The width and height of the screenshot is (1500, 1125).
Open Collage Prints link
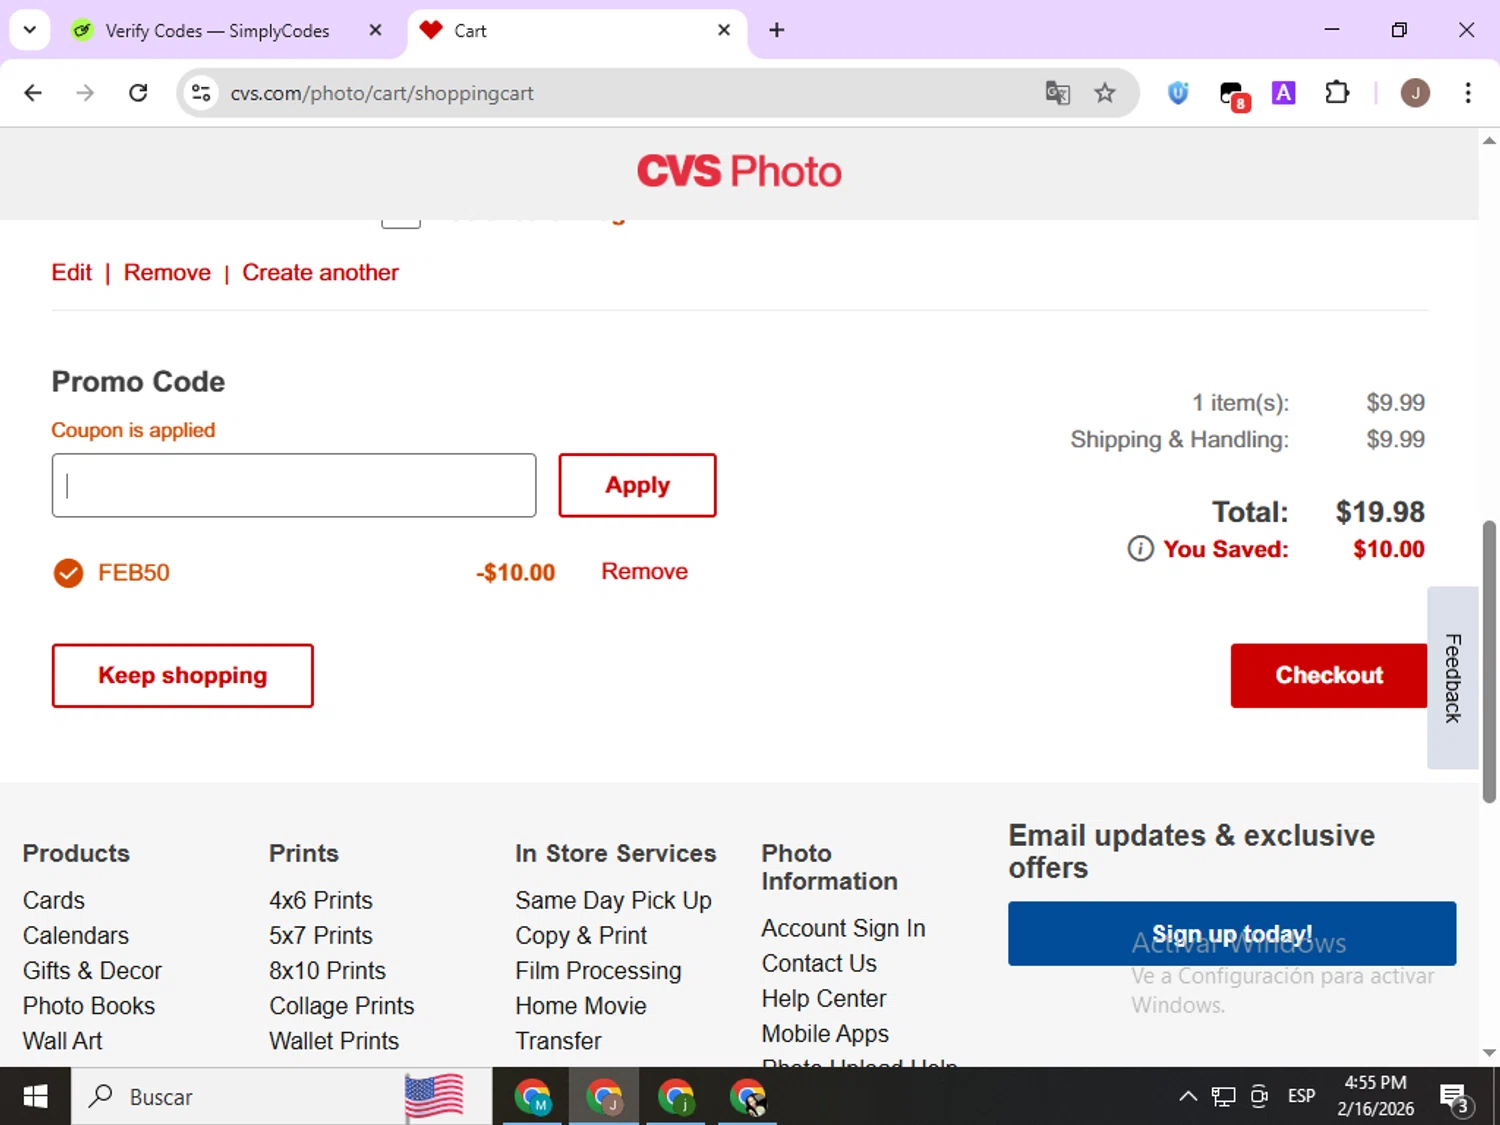coord(341,1006)
